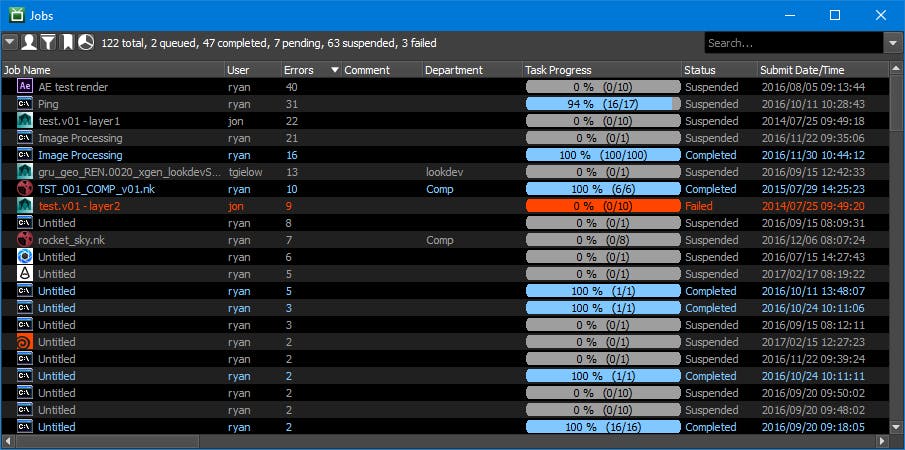
Task: Sort by the User column header
Action: pyautogui.click(x=253, y=70)
